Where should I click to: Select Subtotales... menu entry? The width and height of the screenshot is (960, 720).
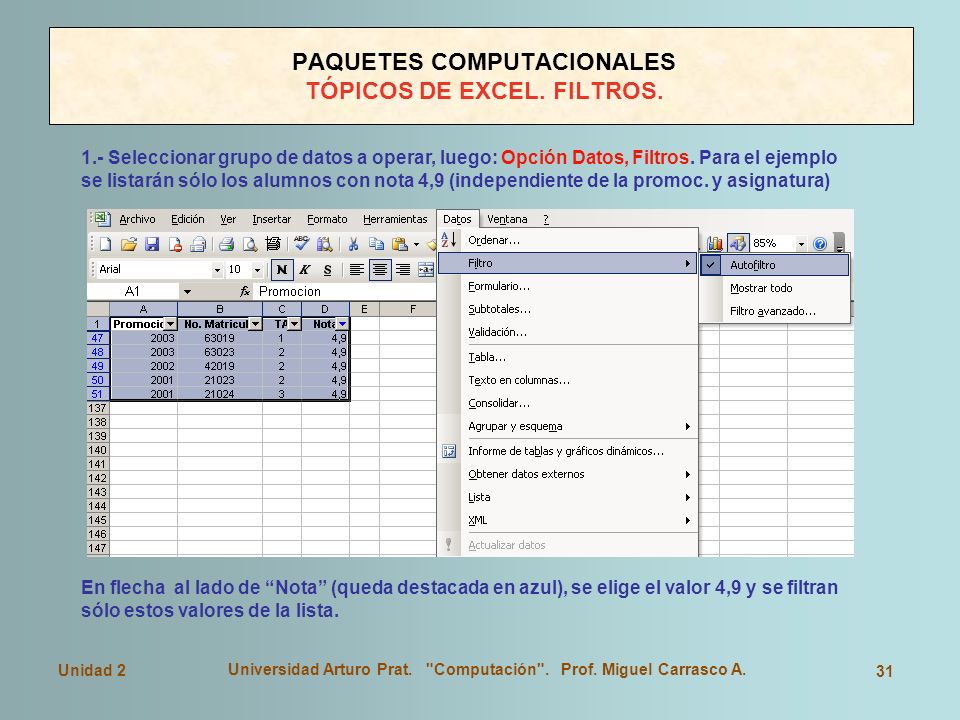568,309
